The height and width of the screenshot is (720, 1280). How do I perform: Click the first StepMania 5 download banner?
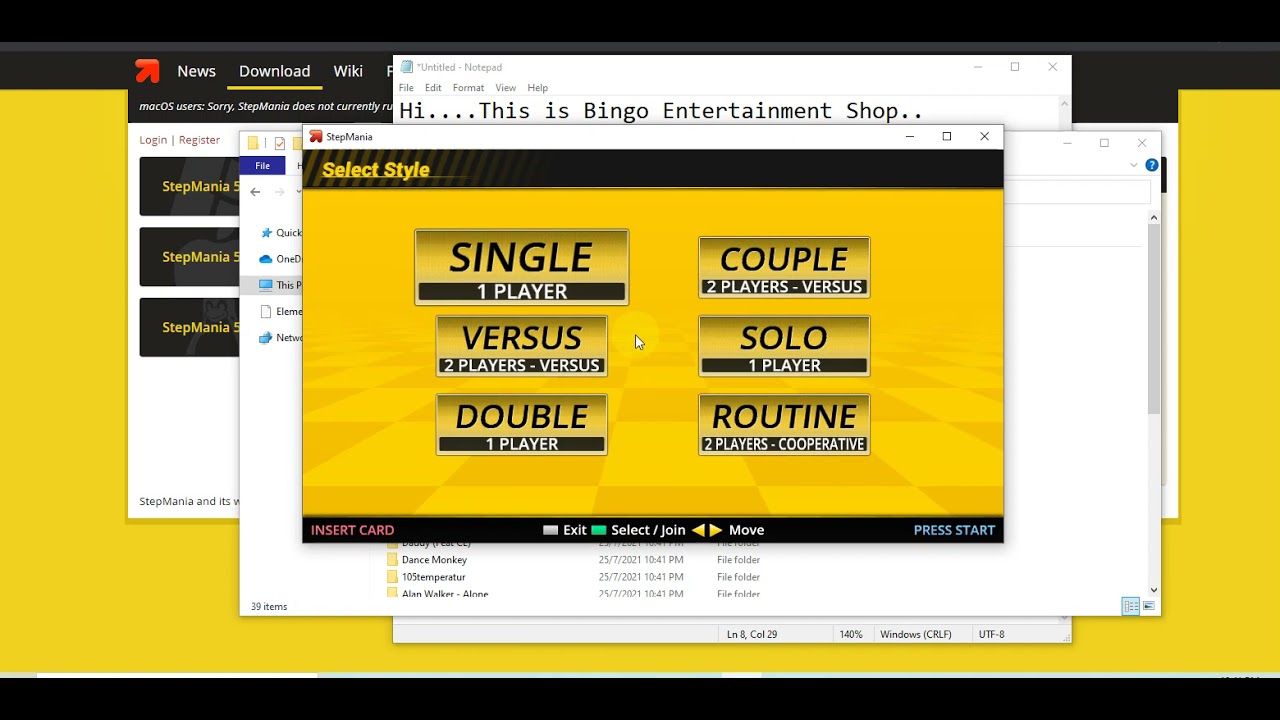point(190,186)
